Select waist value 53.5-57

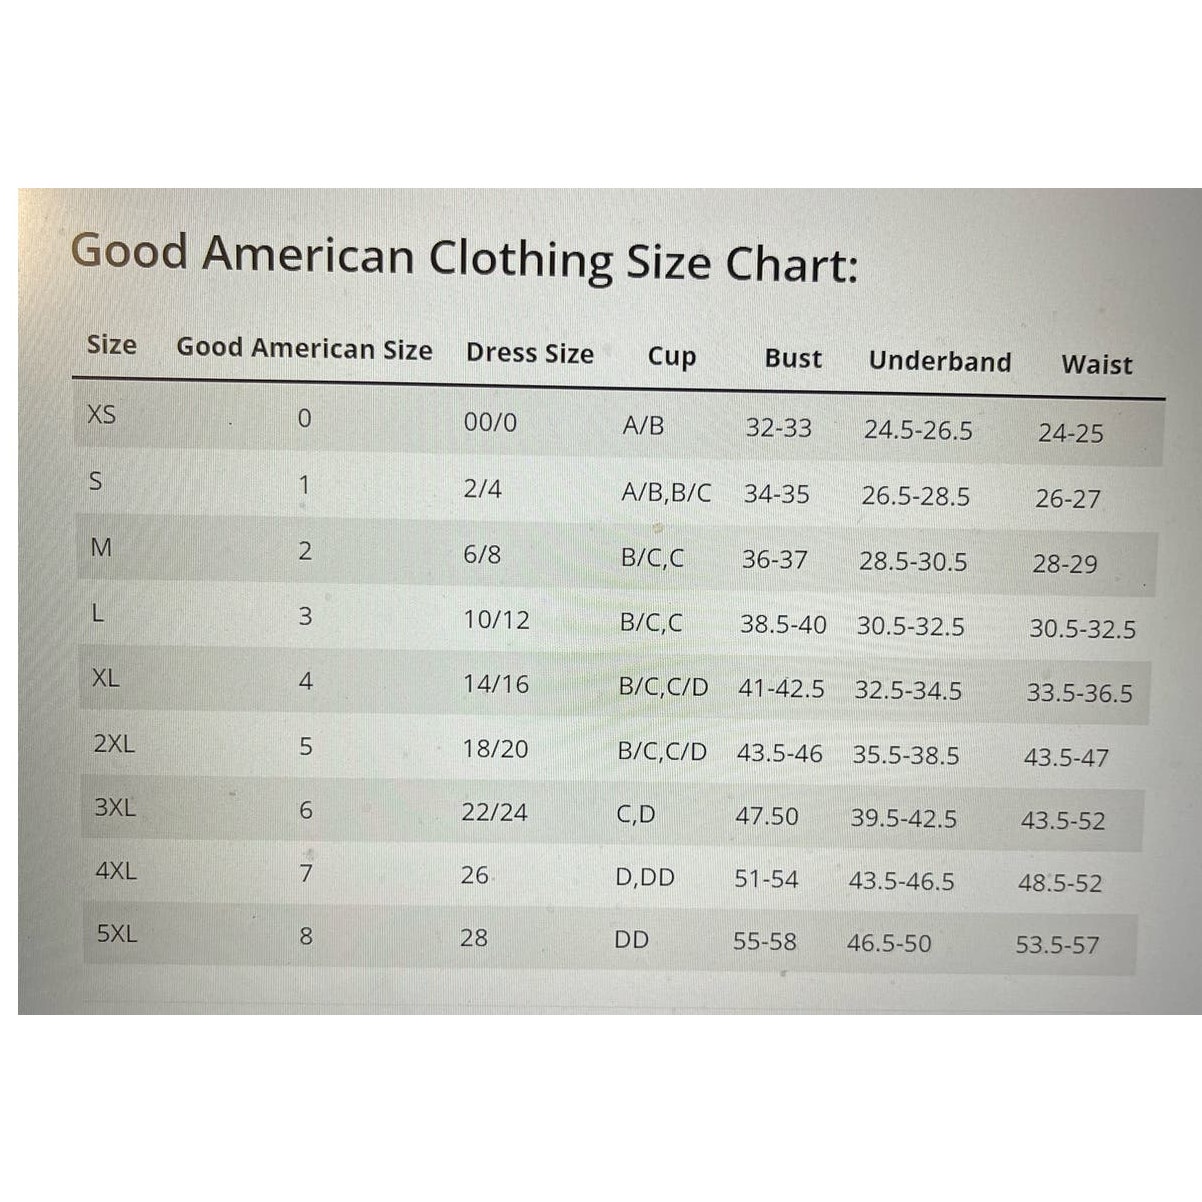point(1057,944)
